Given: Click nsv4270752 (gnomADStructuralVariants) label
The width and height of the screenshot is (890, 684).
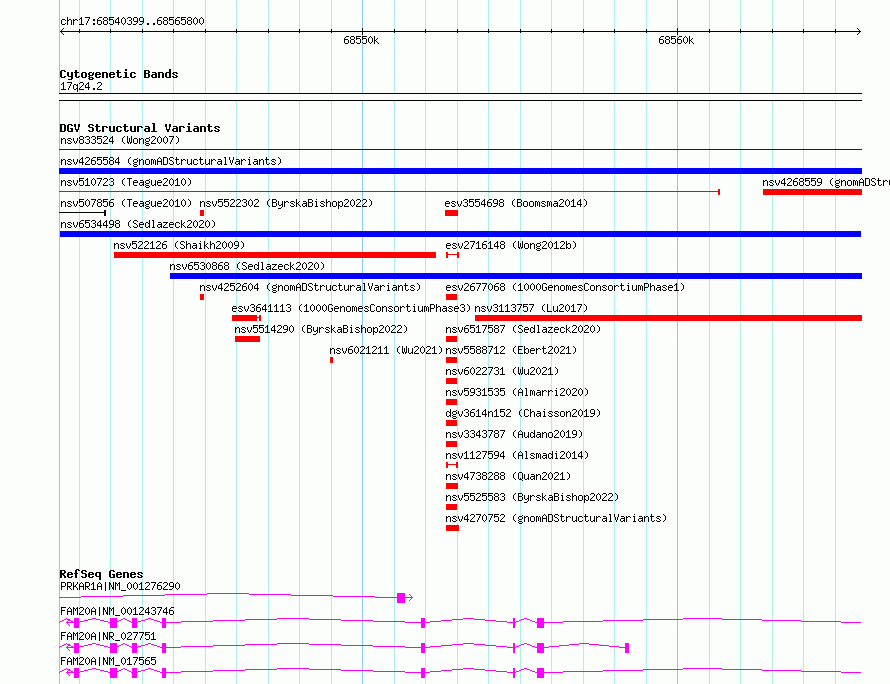Looking at the screenshot, I should 556,518.
